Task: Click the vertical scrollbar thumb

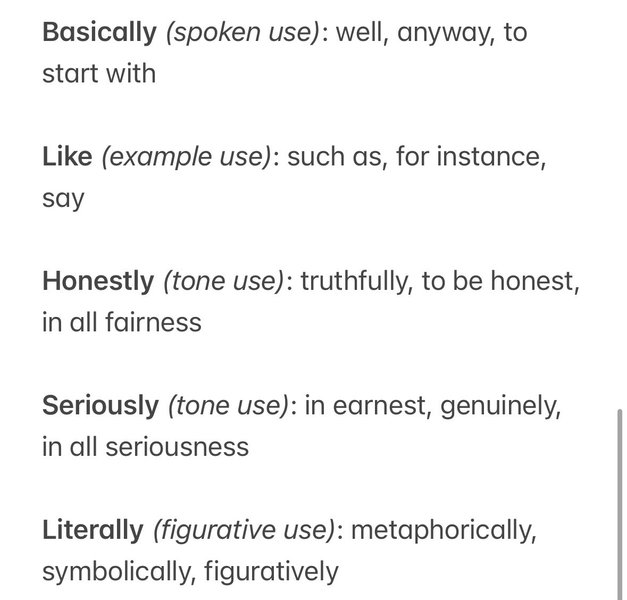Action: [x=620, y=500]
